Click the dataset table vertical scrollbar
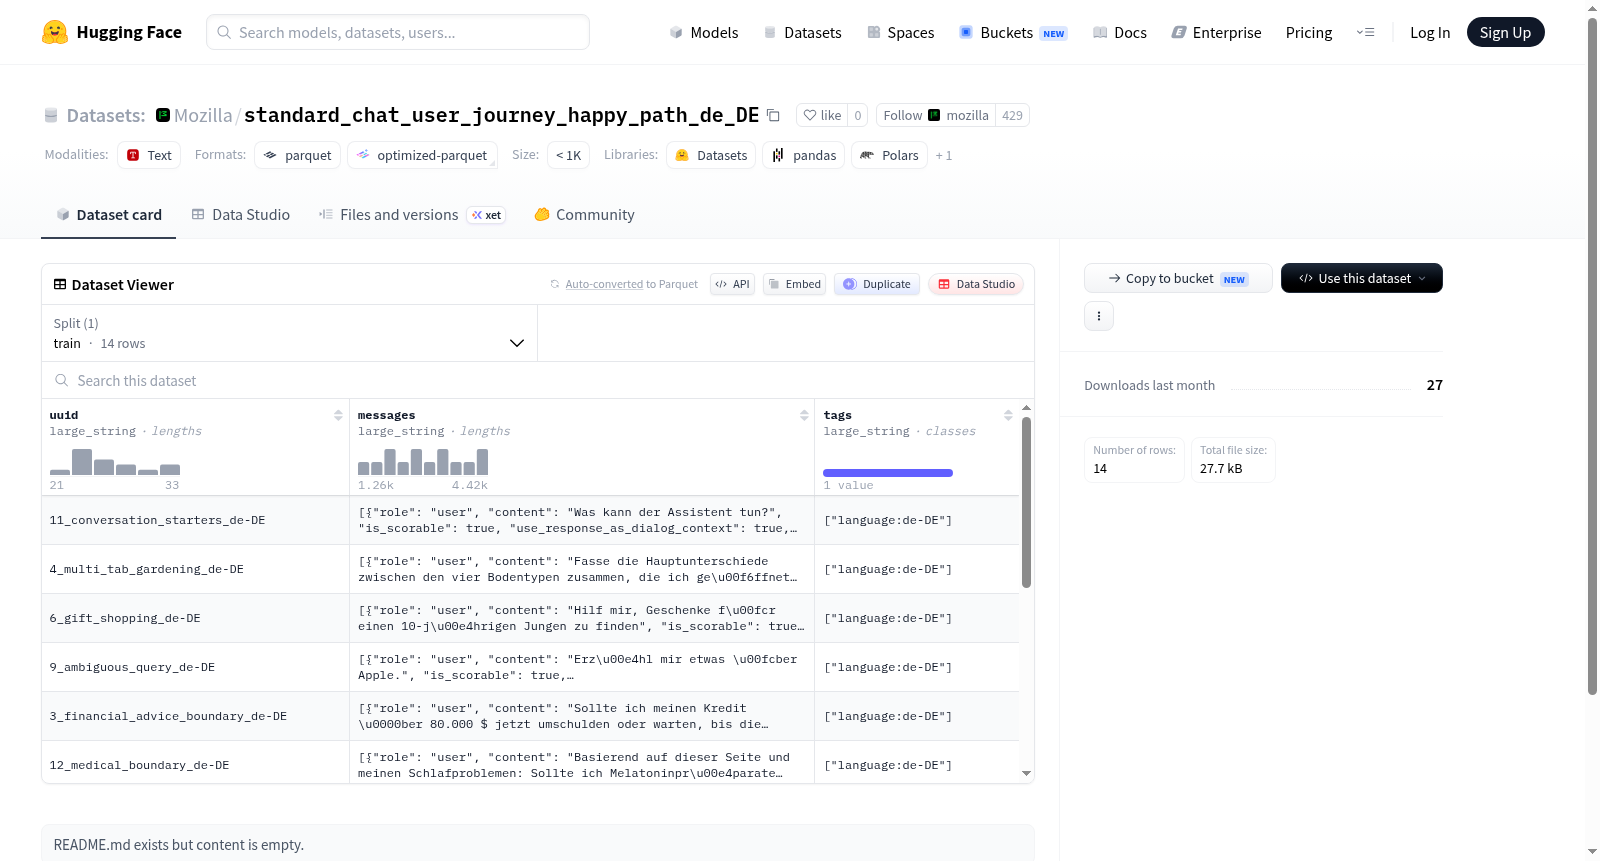This screenshot has width=1600, height=861. pyautogui.click(x=1026, y=502)
